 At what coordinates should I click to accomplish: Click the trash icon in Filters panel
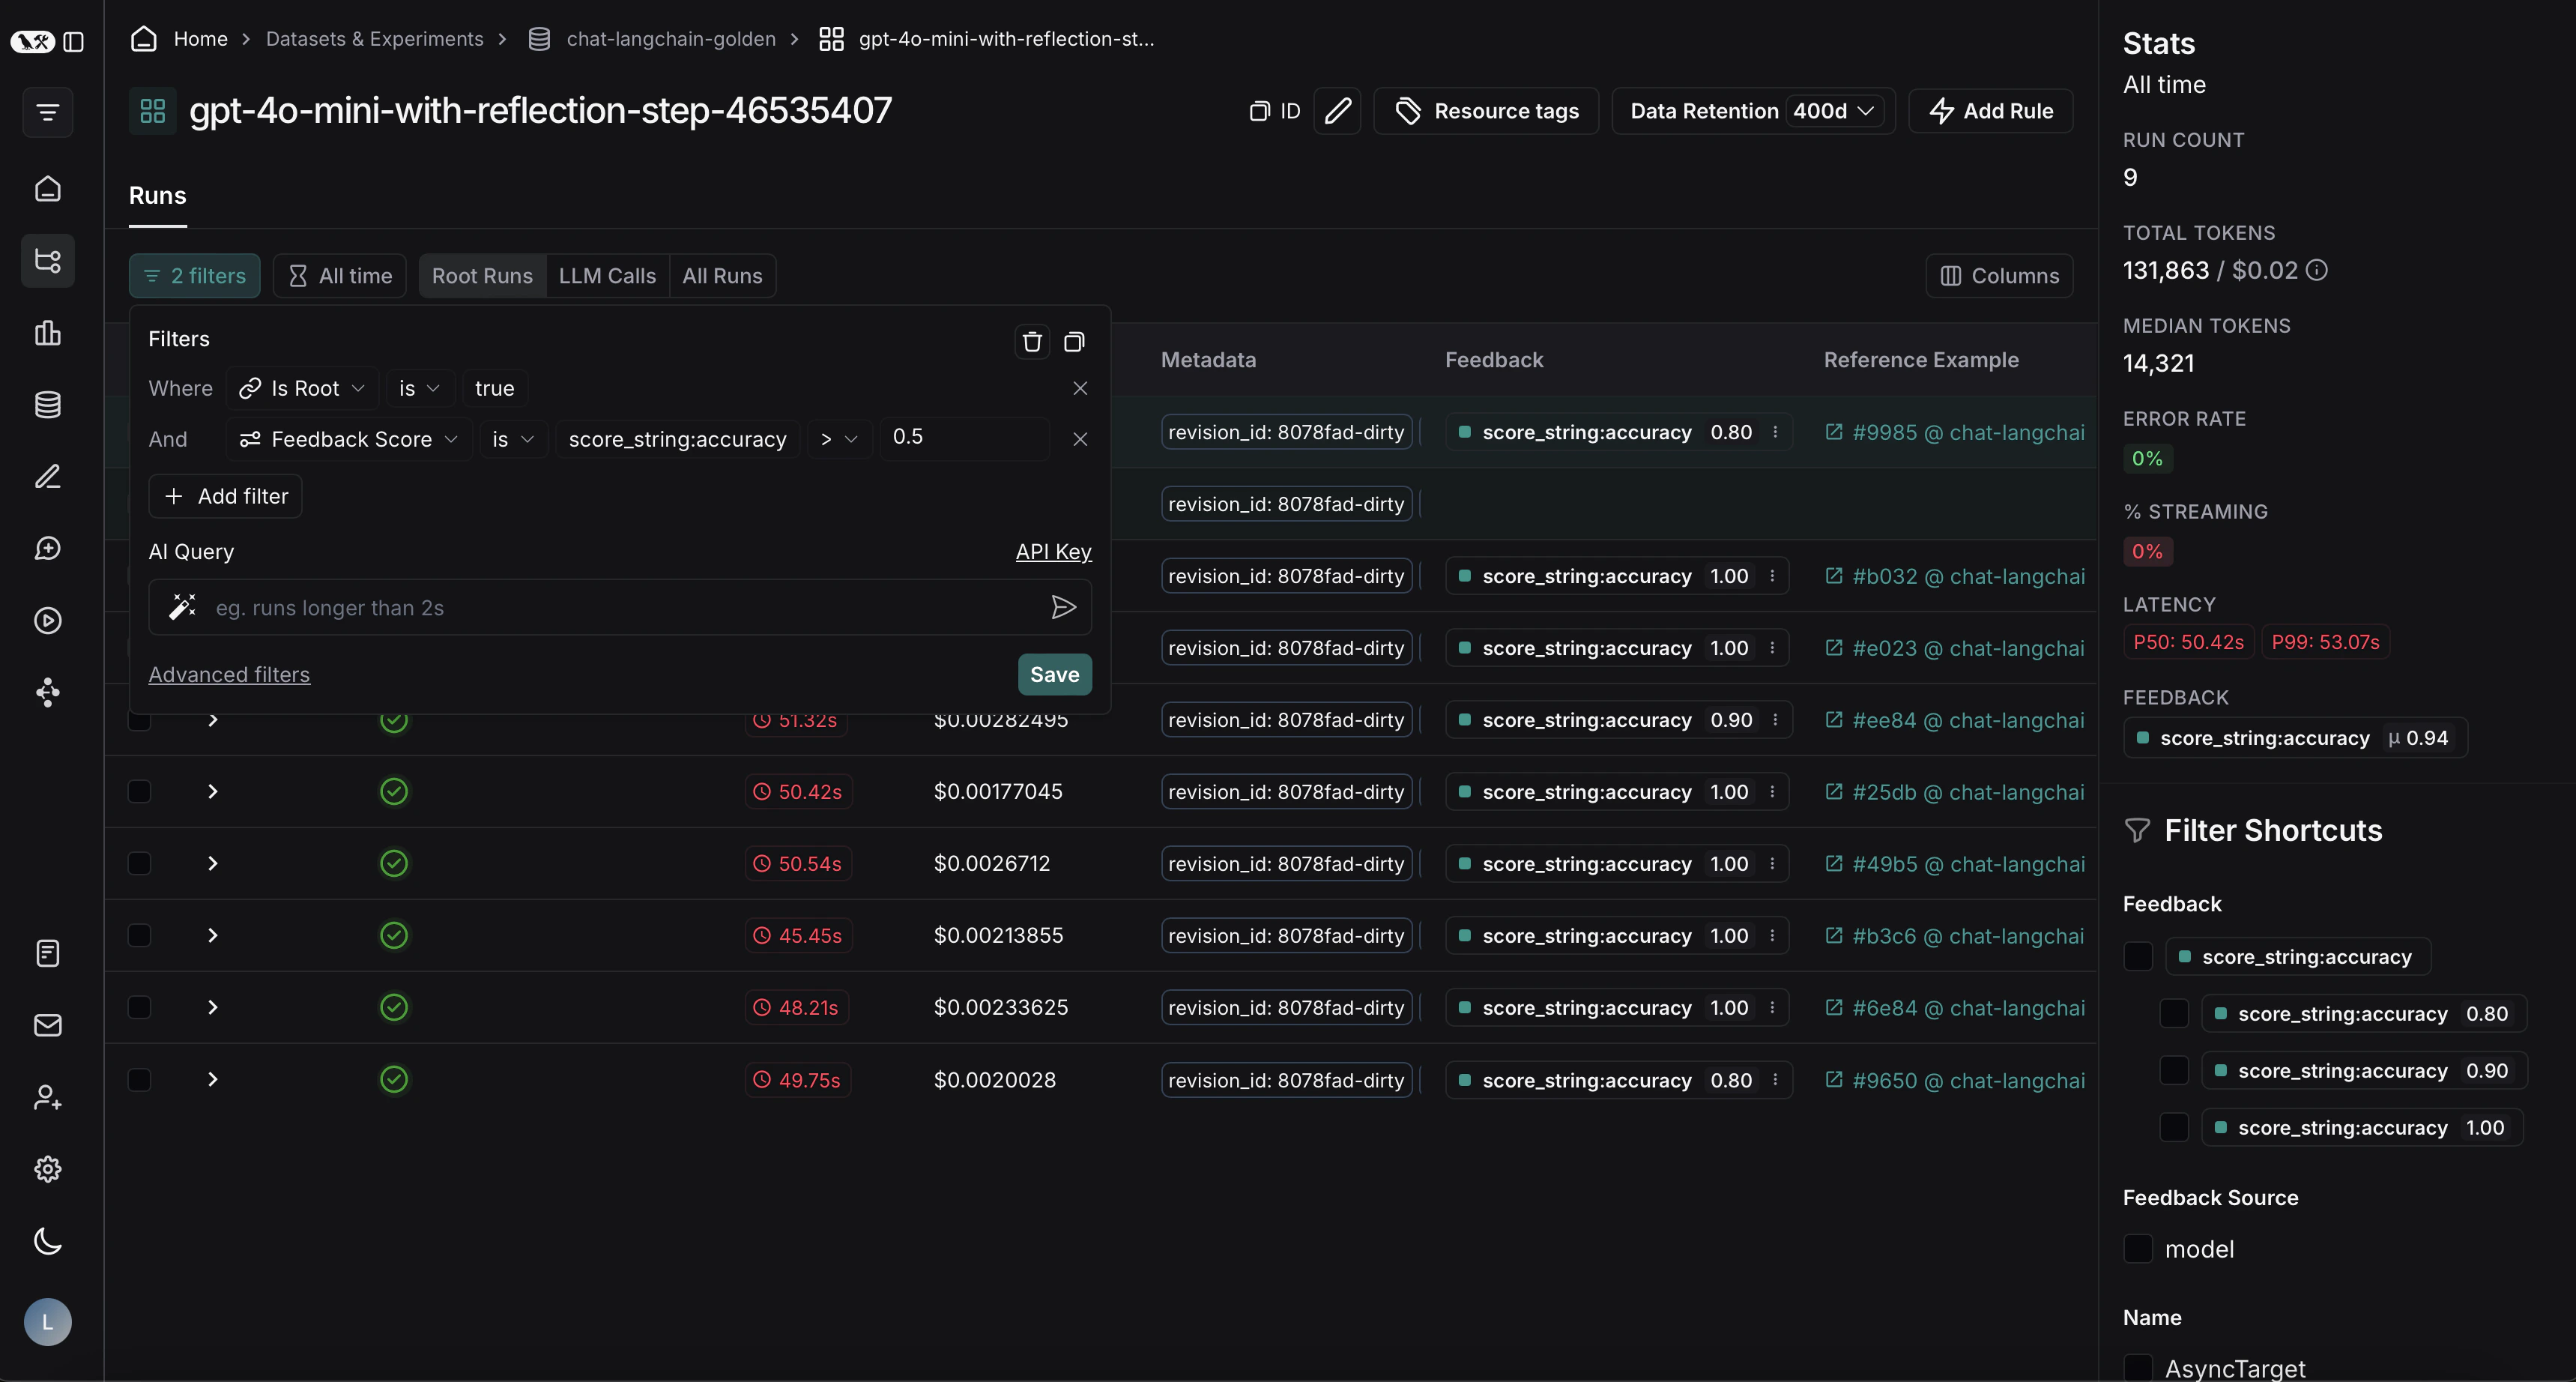[x=1032, y=342]
